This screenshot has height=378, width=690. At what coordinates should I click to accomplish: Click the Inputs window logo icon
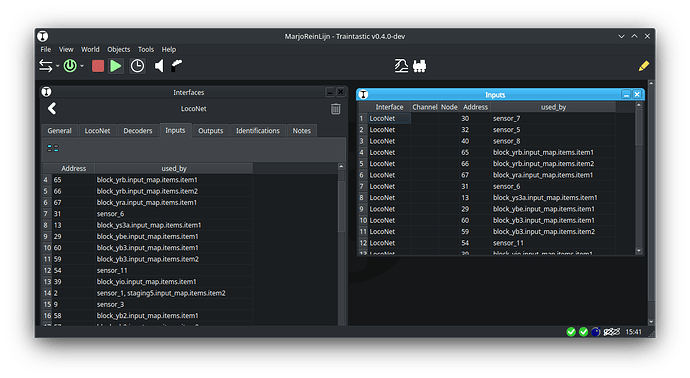coord(363,95)
